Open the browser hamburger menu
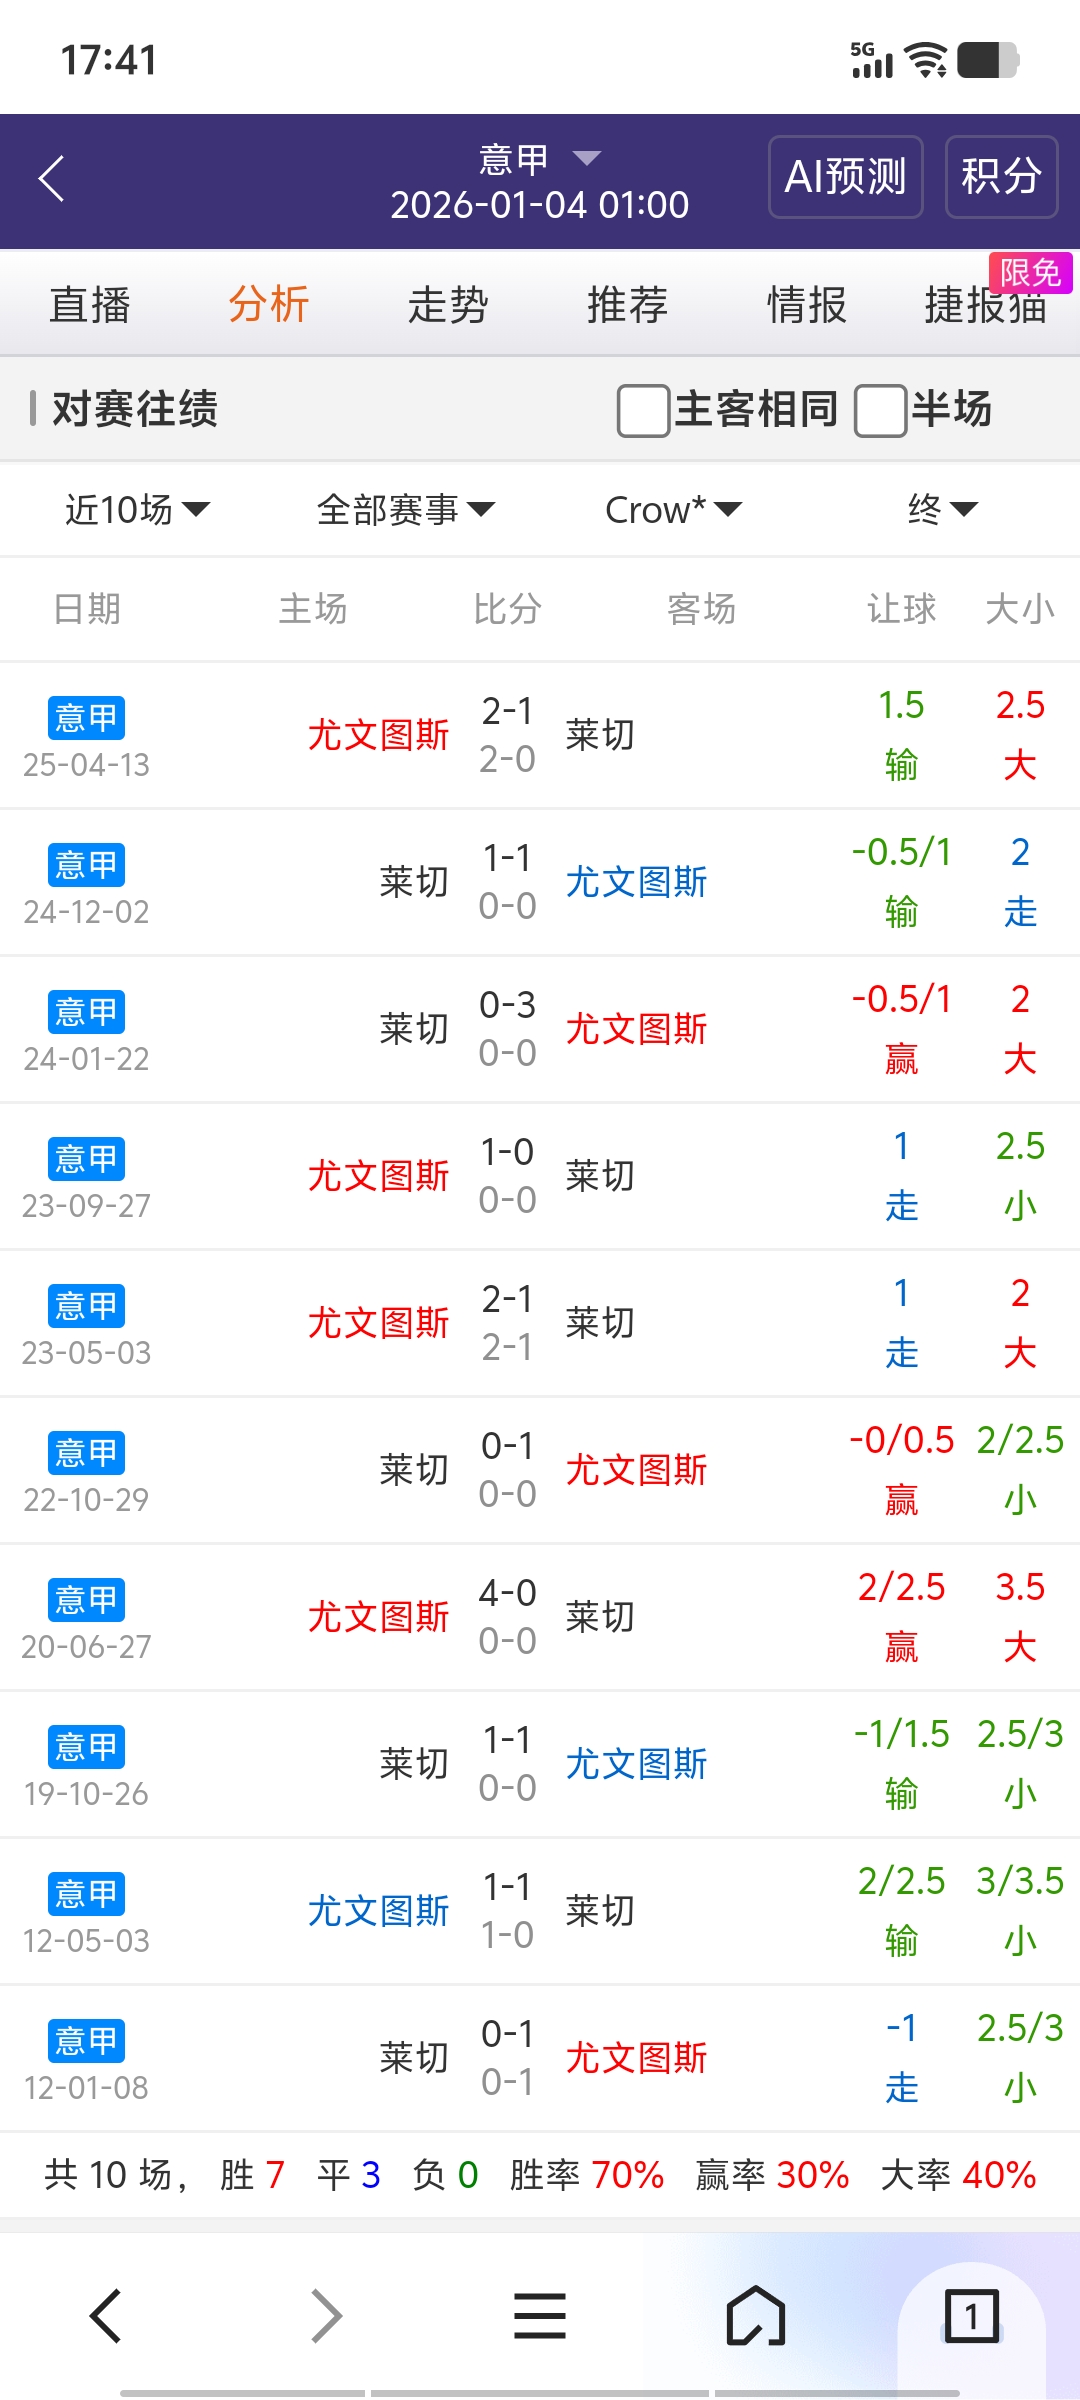1080x2400 pixels. click(x=540, y=2316)
